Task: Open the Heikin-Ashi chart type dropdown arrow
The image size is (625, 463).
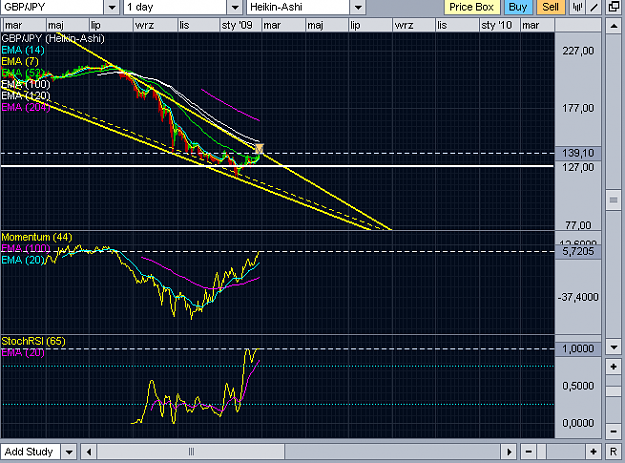Action: coord(358,7)
